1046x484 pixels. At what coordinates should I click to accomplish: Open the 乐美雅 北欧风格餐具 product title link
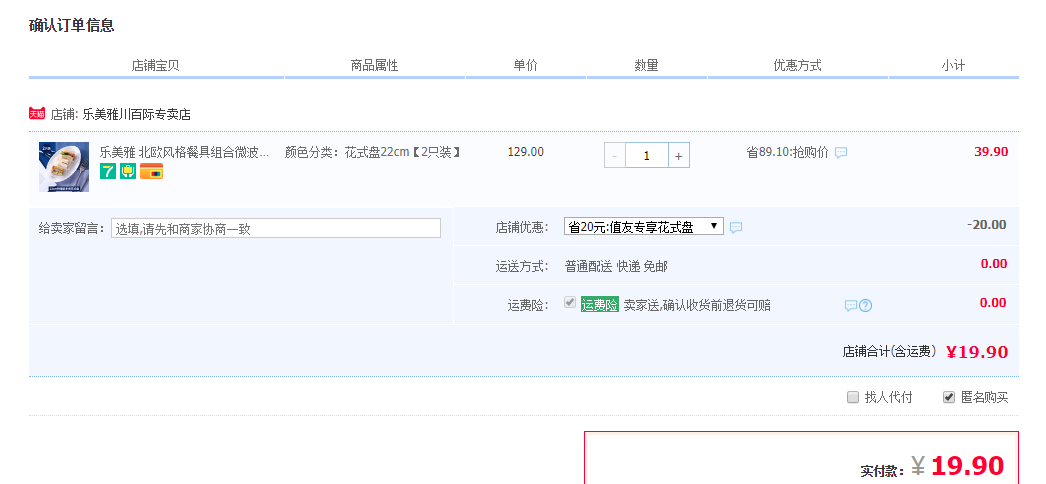click(184, 152)
